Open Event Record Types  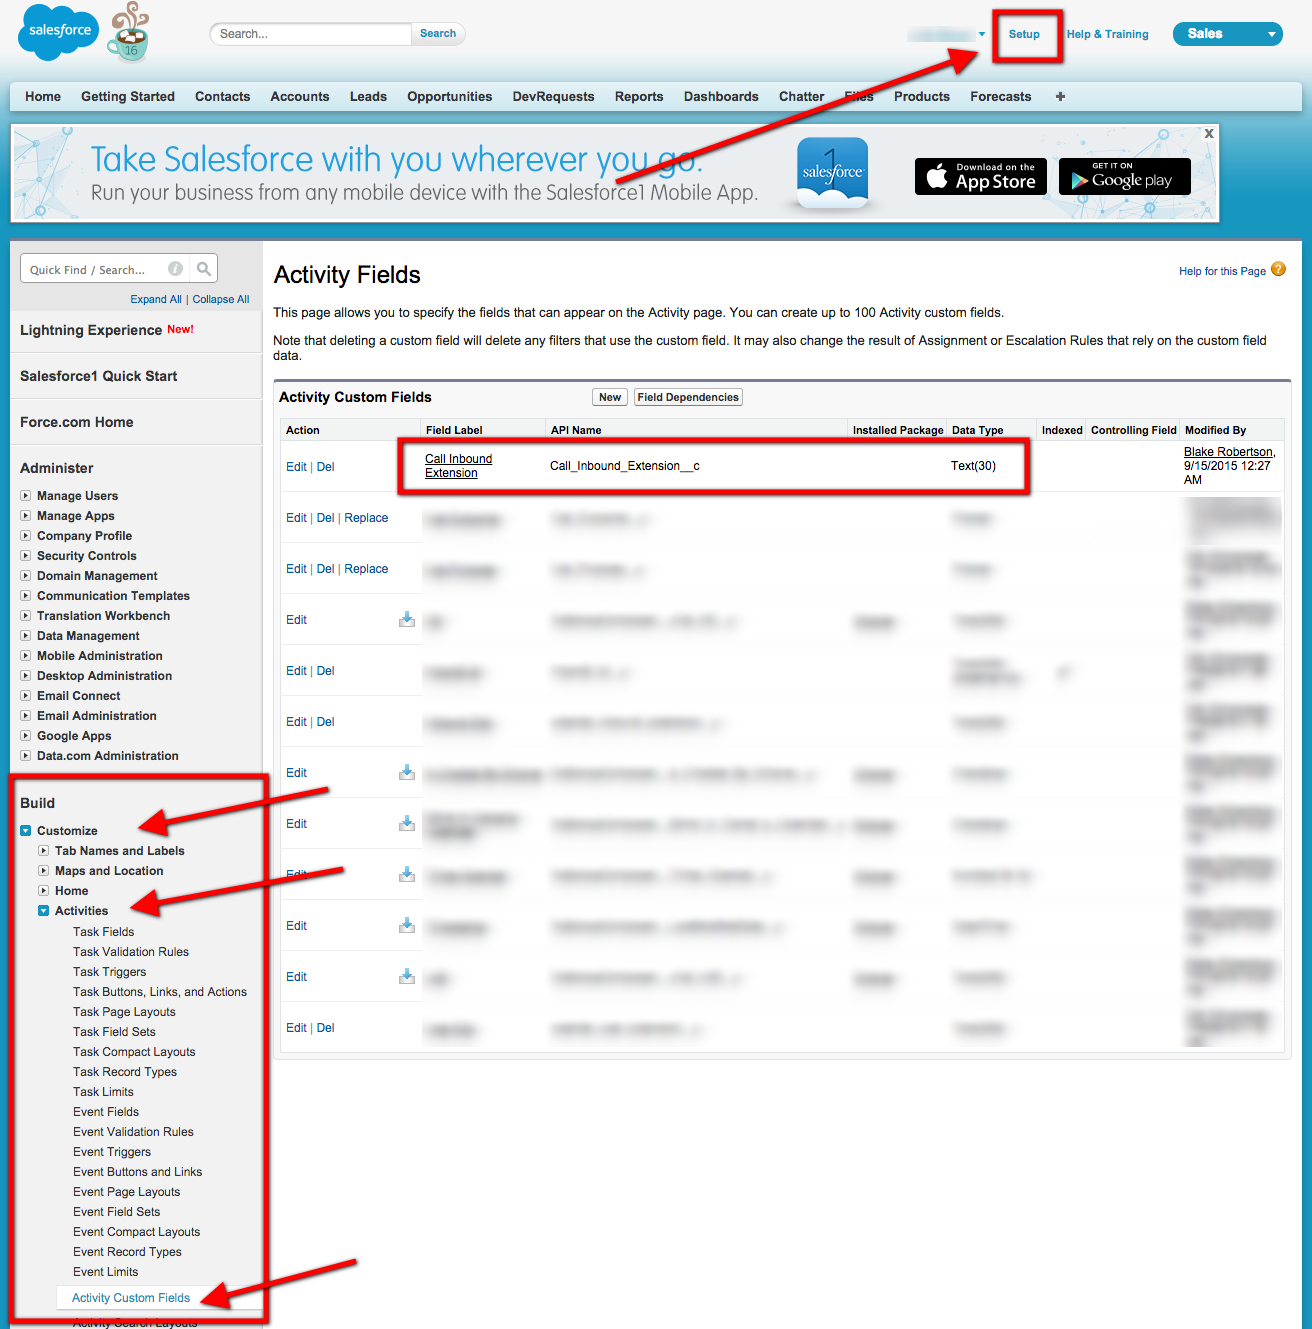127,1252
